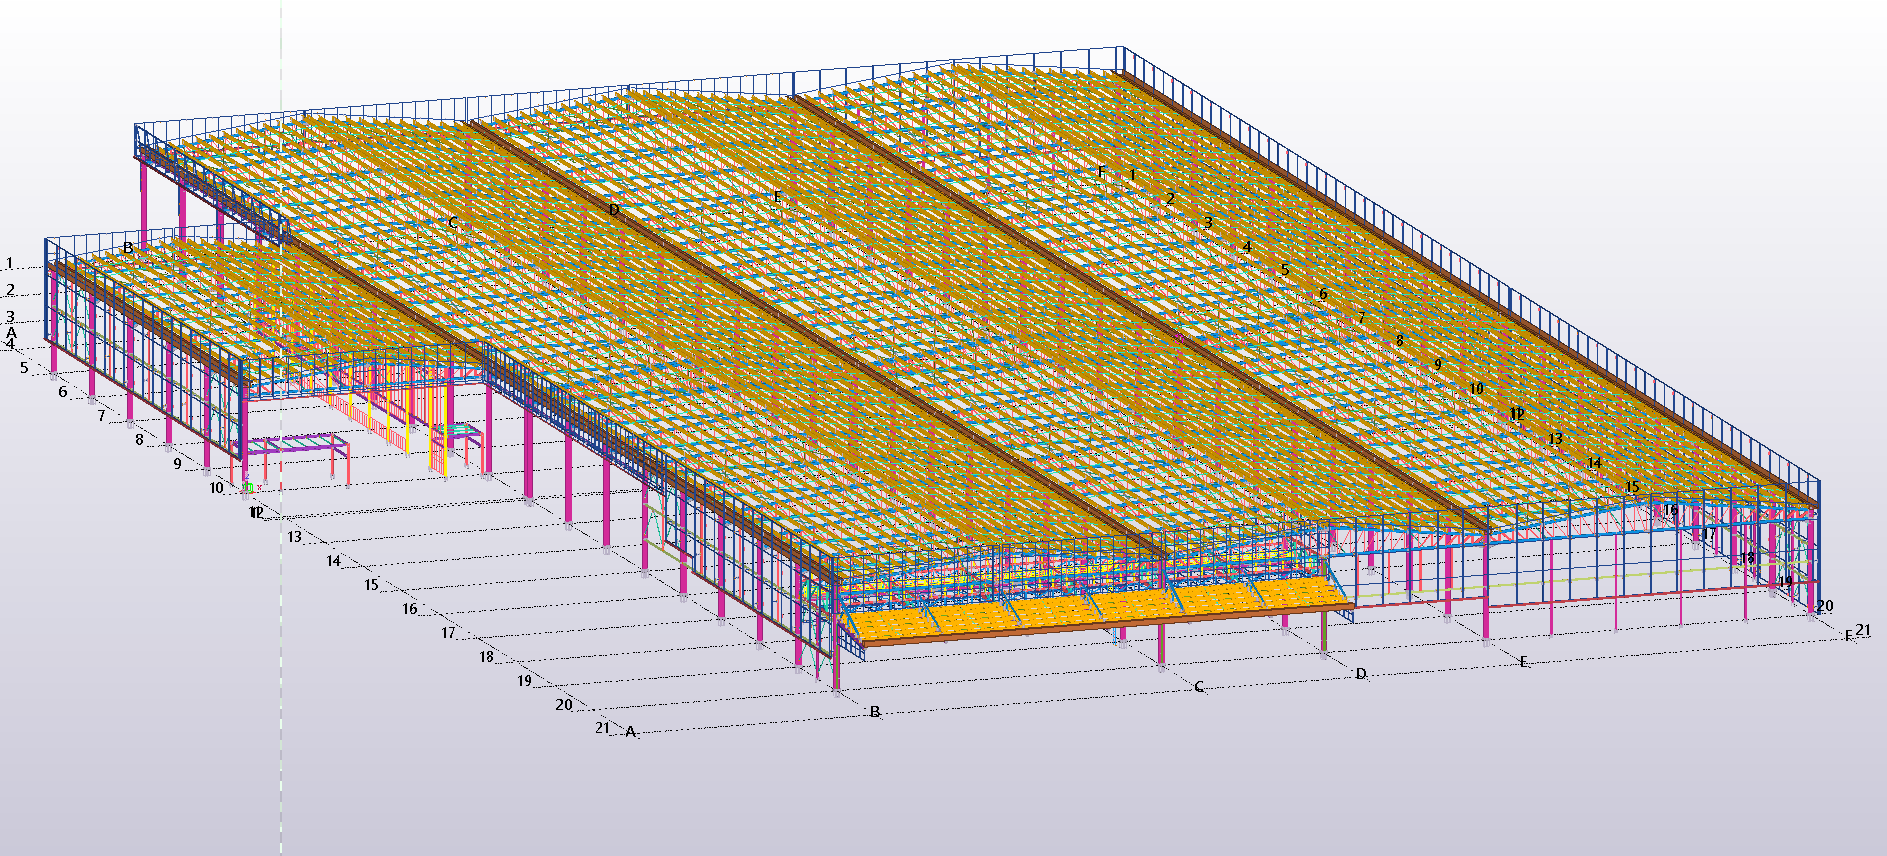Pick ground-level grid label E at axis end
The width and height of the screenshot is (1887, 856).
click(1524, 662)
